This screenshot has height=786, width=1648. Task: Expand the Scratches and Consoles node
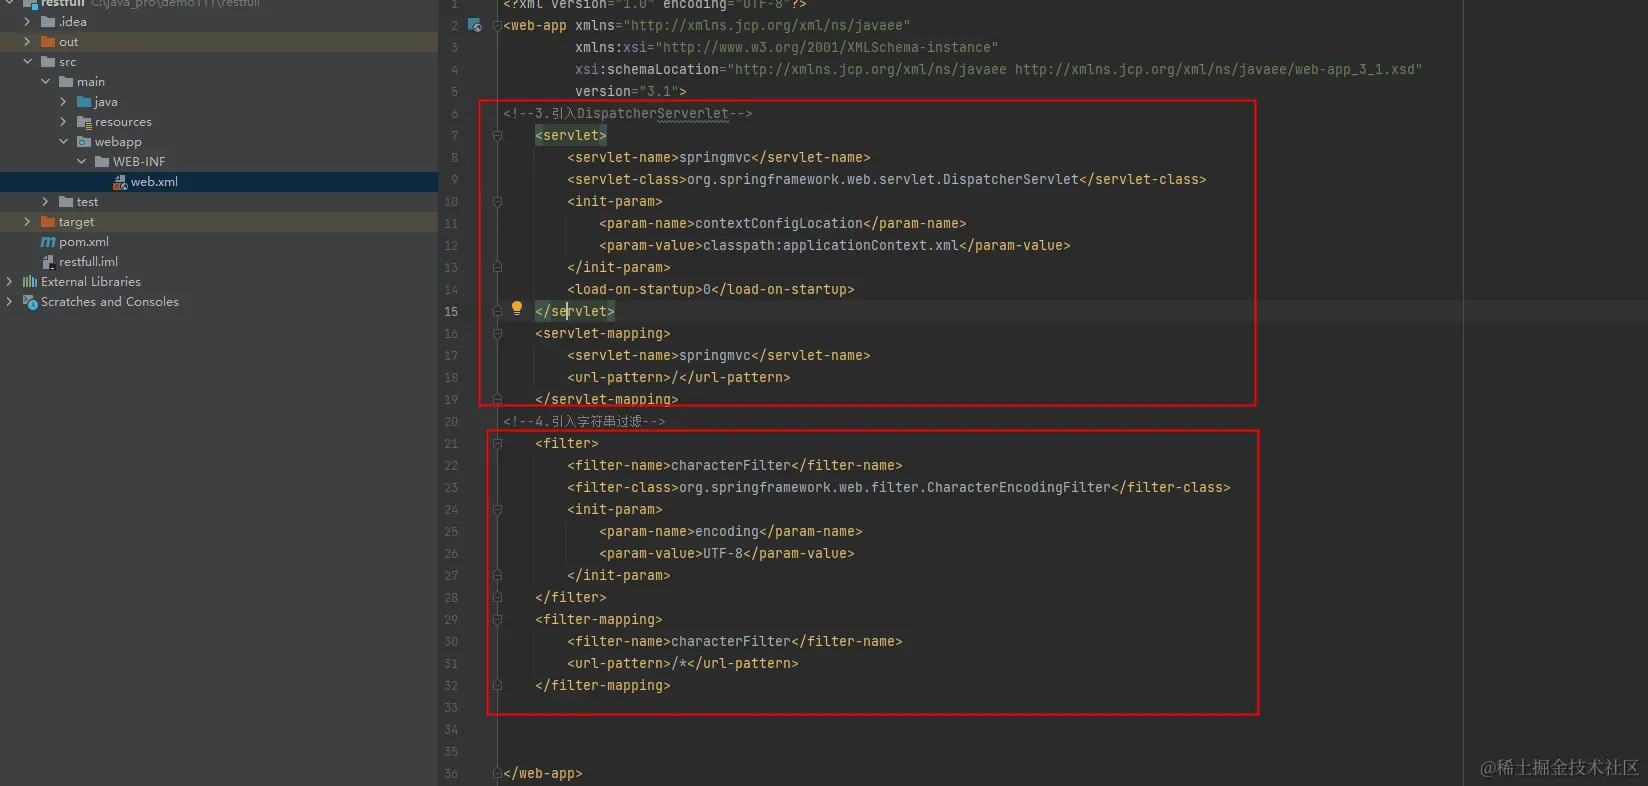(x=9, y=302)
